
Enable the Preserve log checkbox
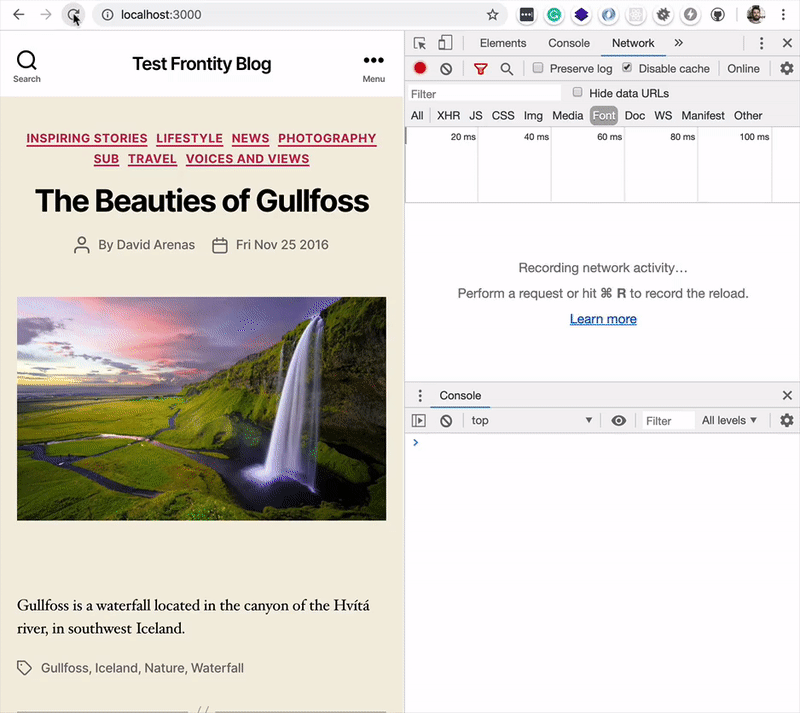[538, 68]
